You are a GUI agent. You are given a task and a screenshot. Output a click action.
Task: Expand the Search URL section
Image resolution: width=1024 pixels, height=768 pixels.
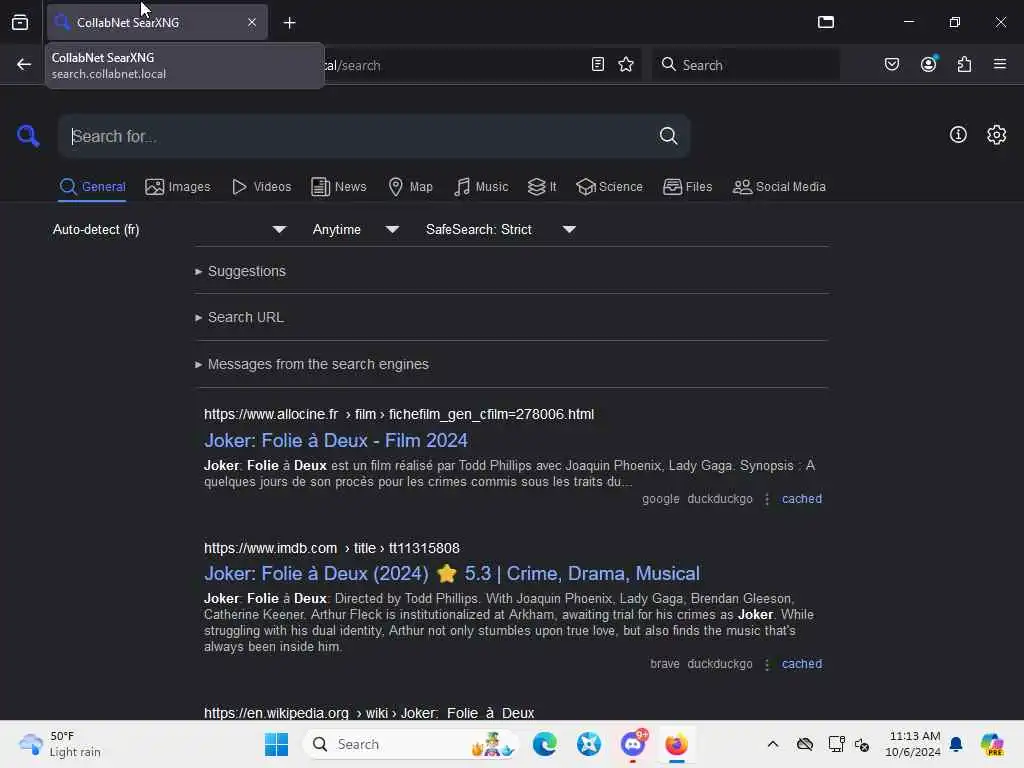click(x=239, y=317)
